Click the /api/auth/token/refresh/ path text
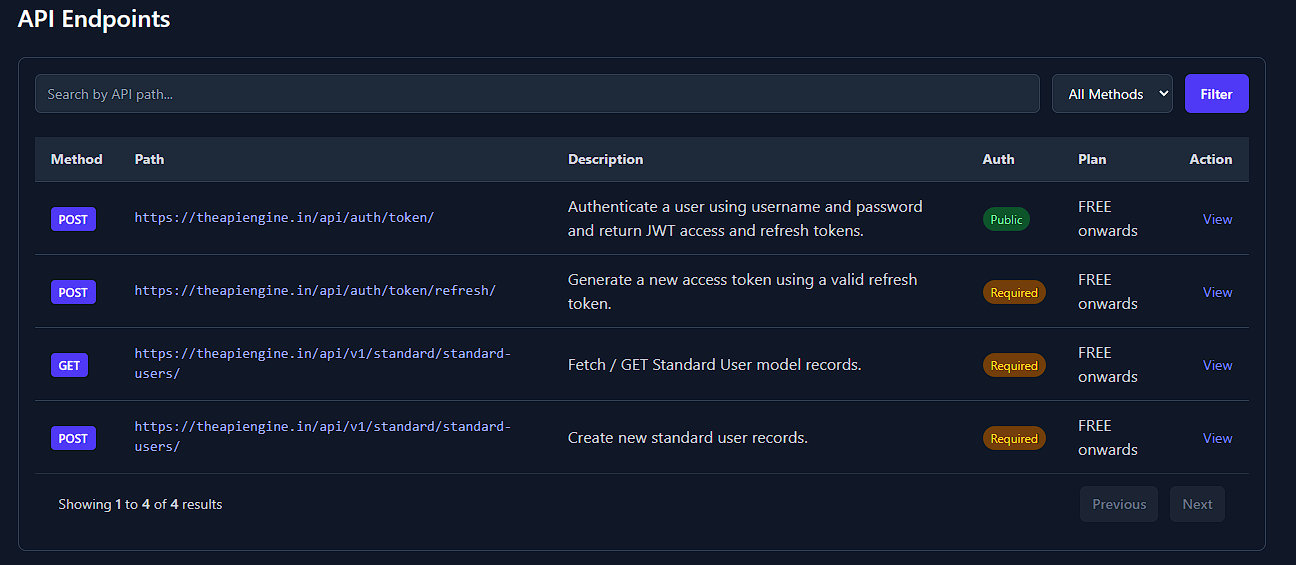Screen dimensions: 1296x565 click(315, 290)
